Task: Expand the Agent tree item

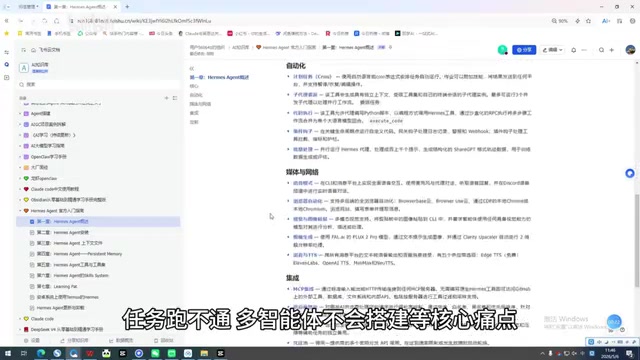Action: click(20, 113)
